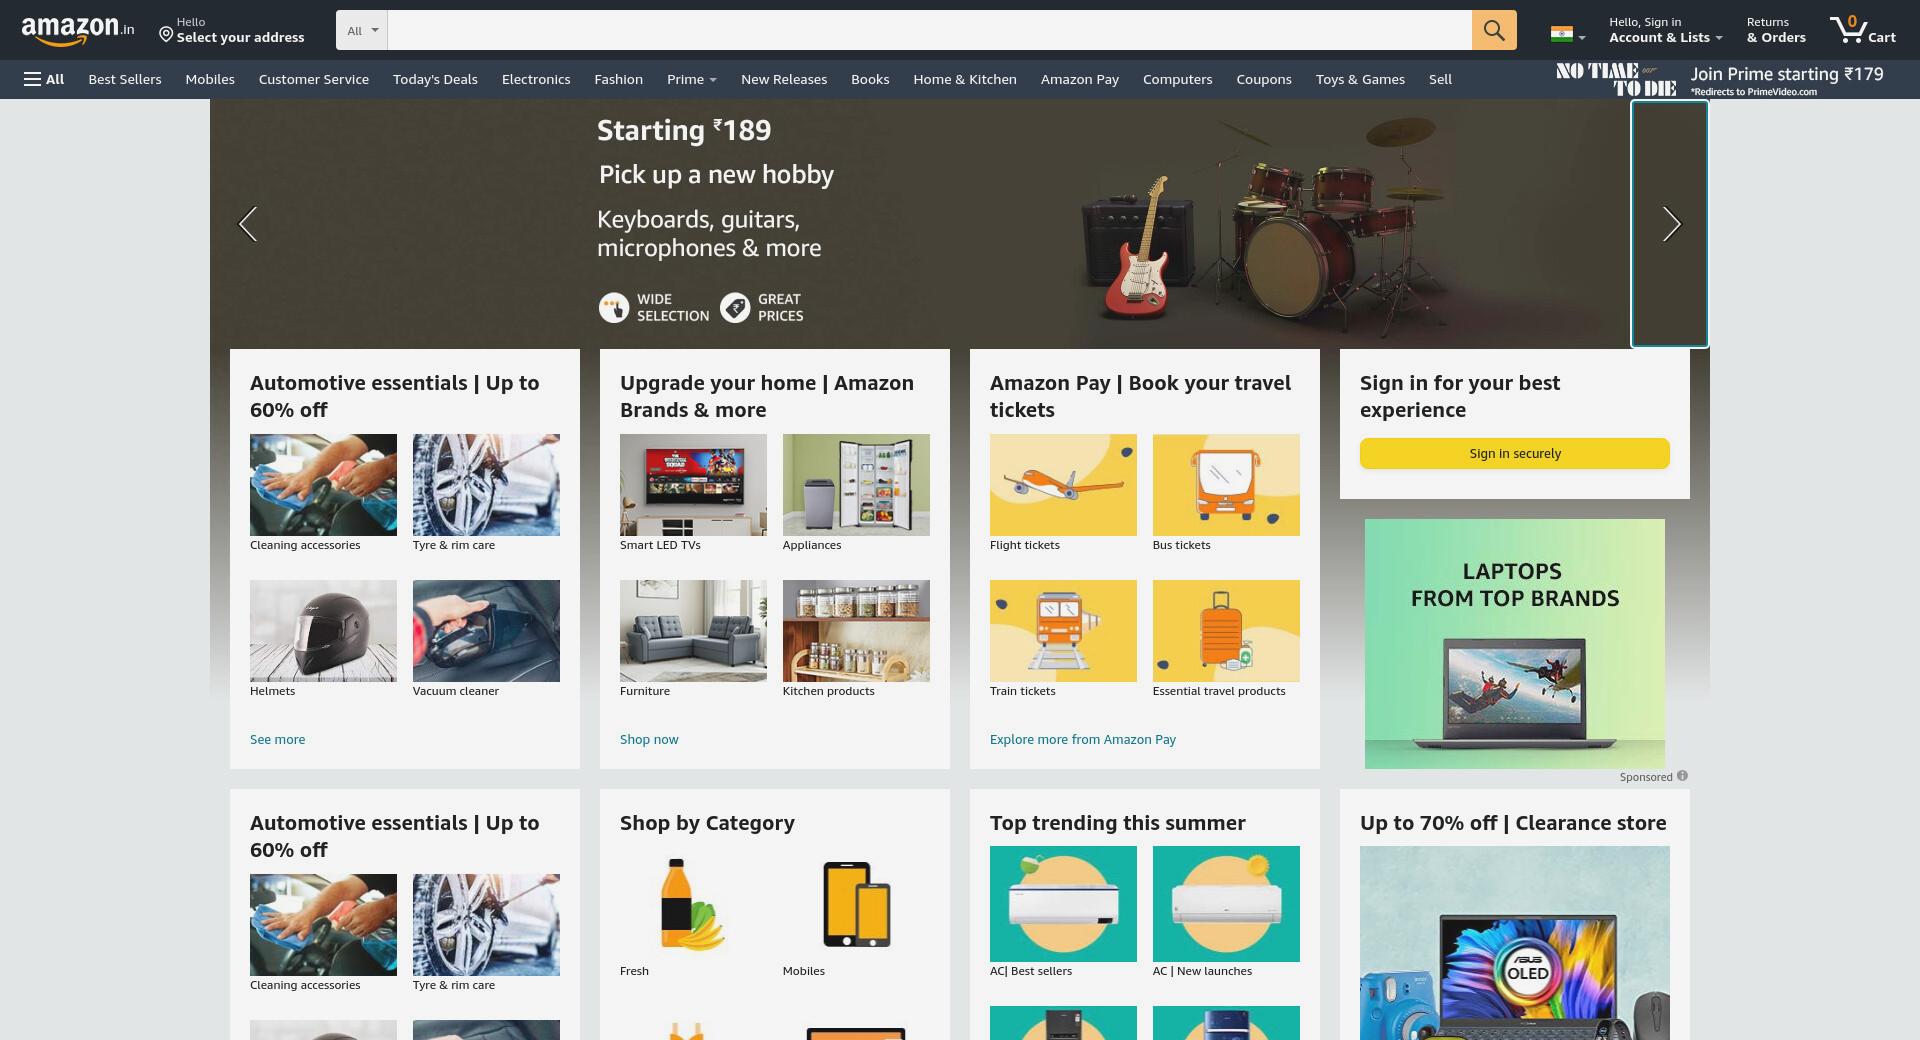Click the Wide Selection badge icon

click(x=613, y=307)
